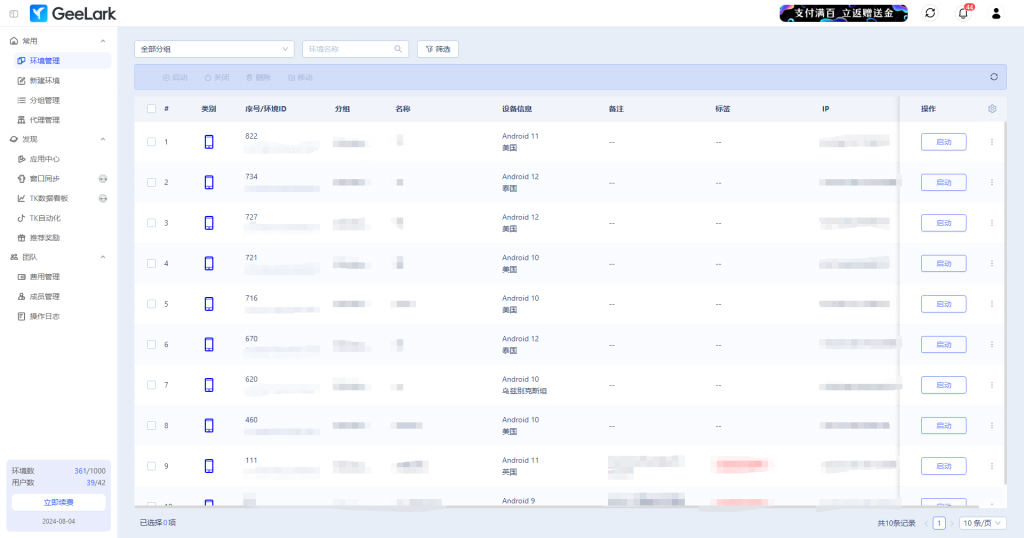Image resolution: width=1024 pixels, height=538 pixels.
Task: Collapse the 常用 sidebar section
Action: click(x=103, y=41)
